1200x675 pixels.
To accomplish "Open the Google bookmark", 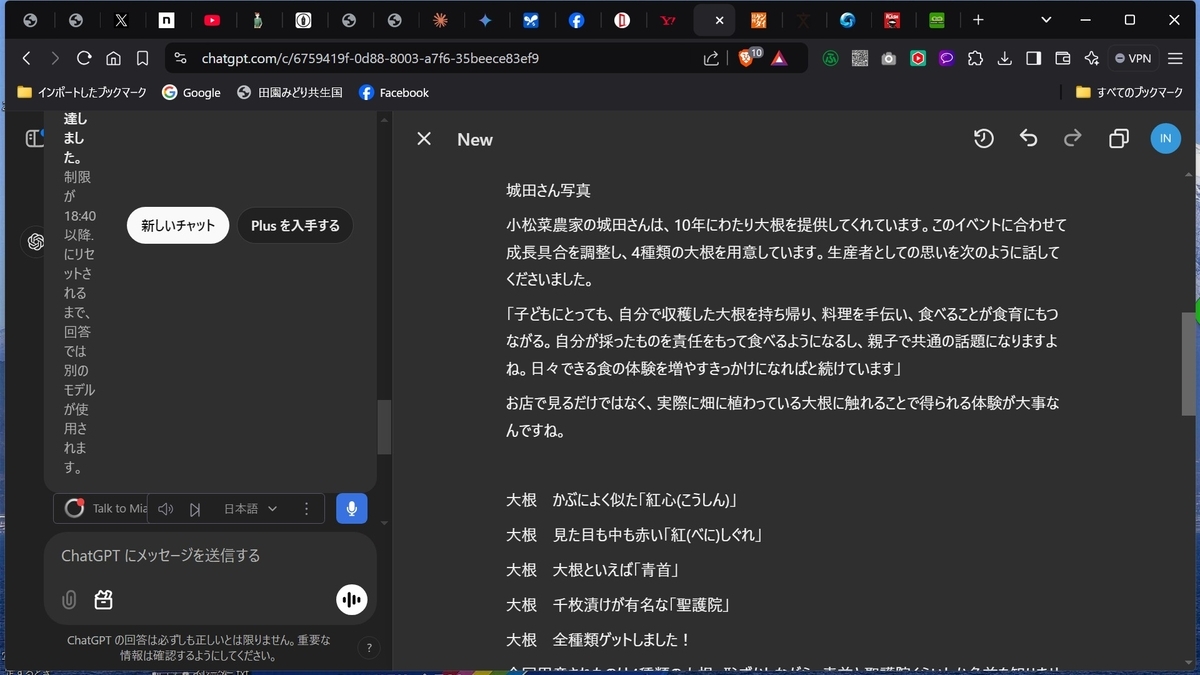I will [x=191, y=92].
